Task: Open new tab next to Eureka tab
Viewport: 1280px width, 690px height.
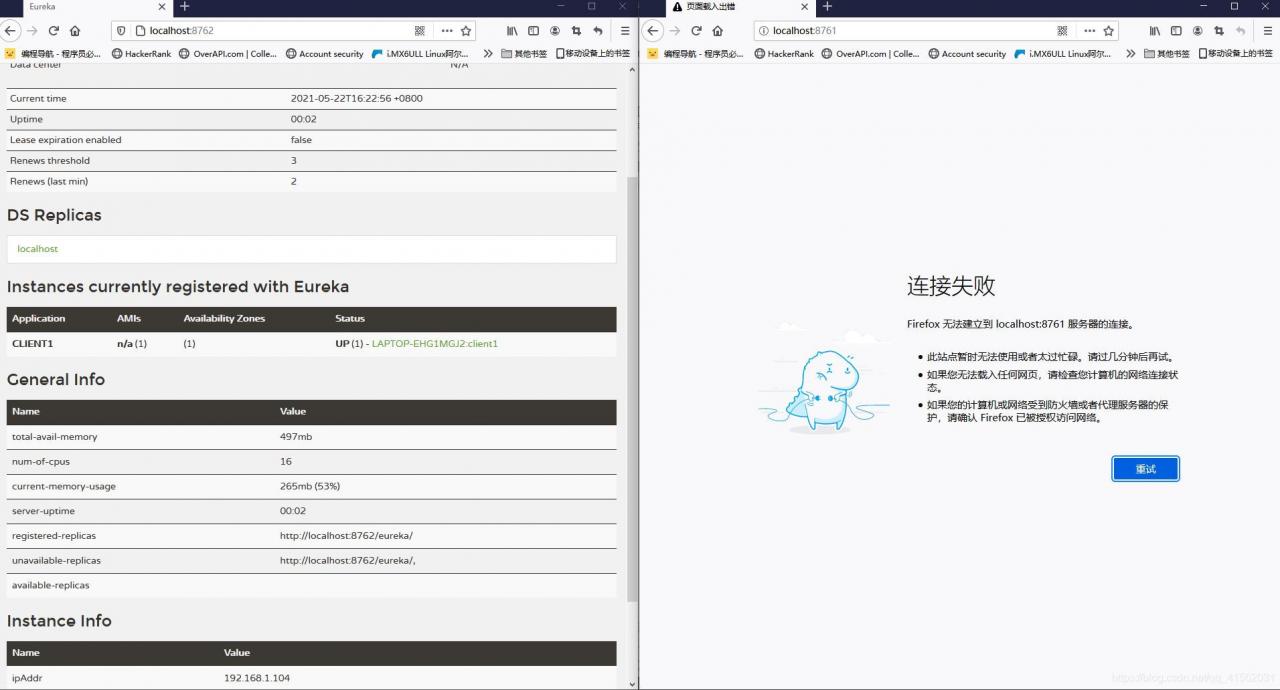Action: (184, 6)
